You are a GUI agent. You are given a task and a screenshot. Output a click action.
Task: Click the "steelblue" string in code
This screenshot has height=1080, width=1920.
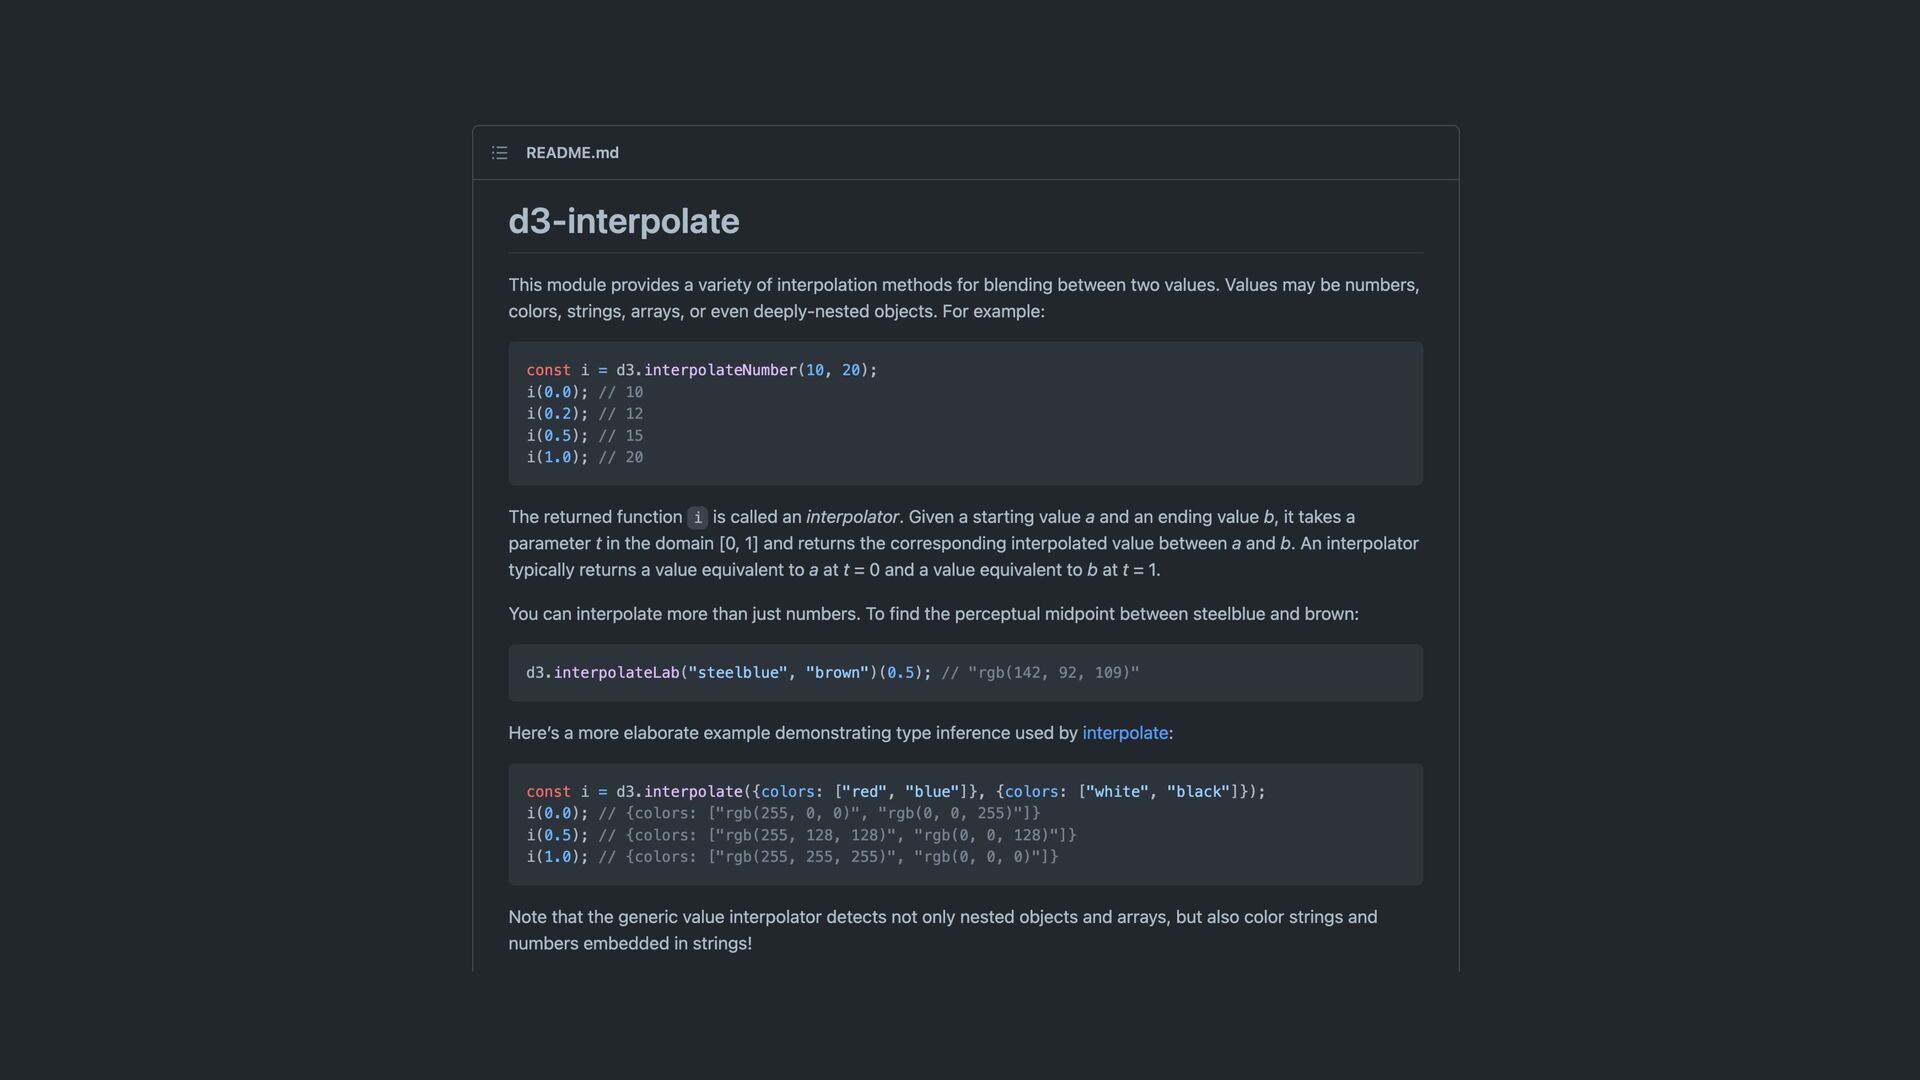(x=738, y=673)
